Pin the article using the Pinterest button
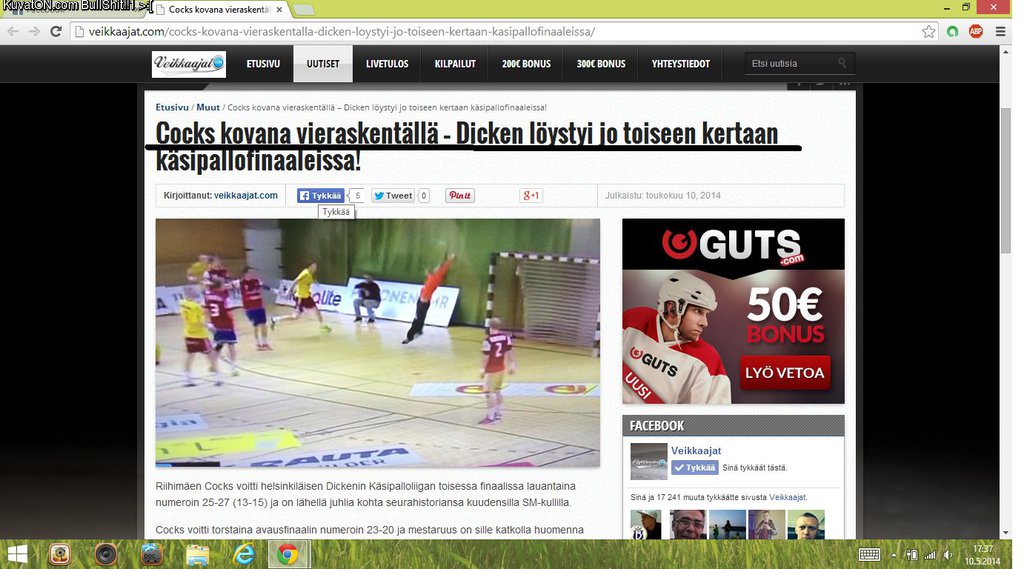This screenshot has width=1024, height=569. [x=460, y=196]
